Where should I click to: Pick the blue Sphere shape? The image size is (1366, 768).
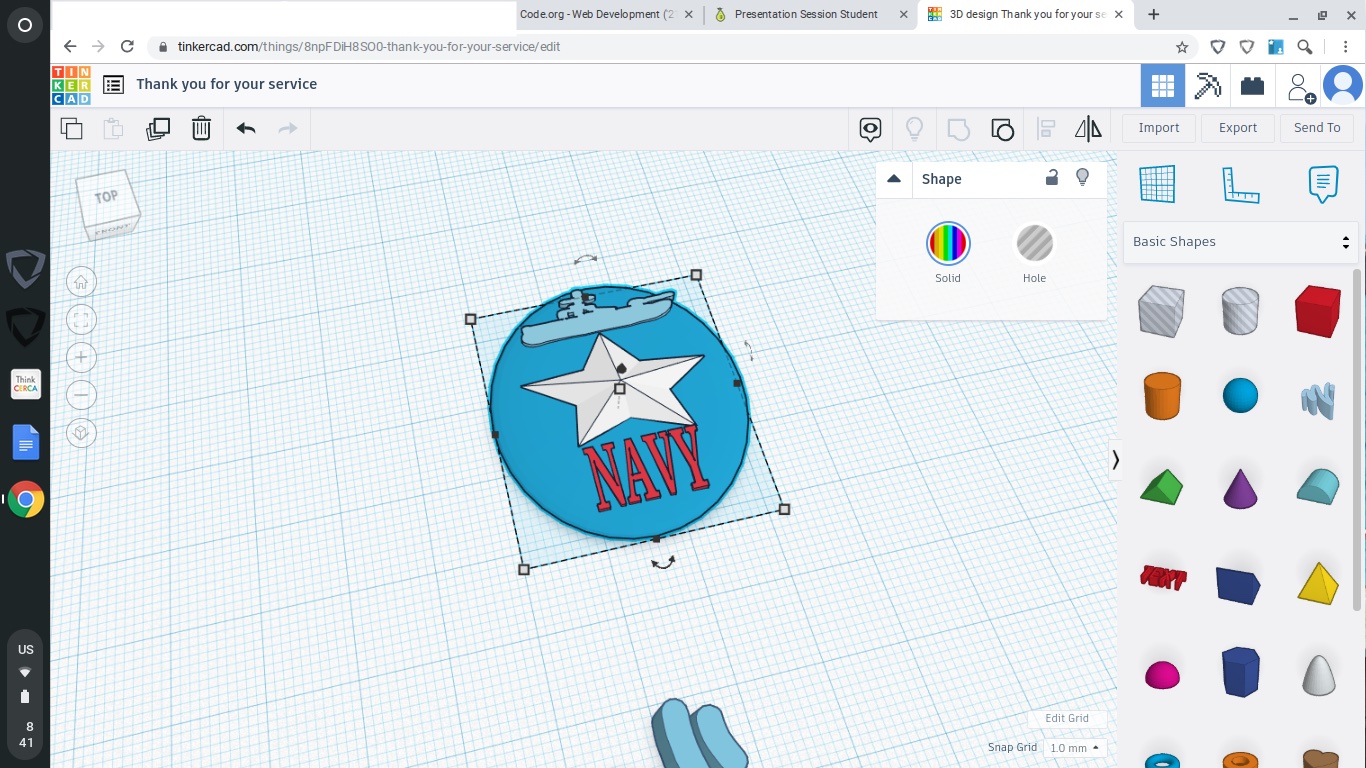tap(1240, 396)
